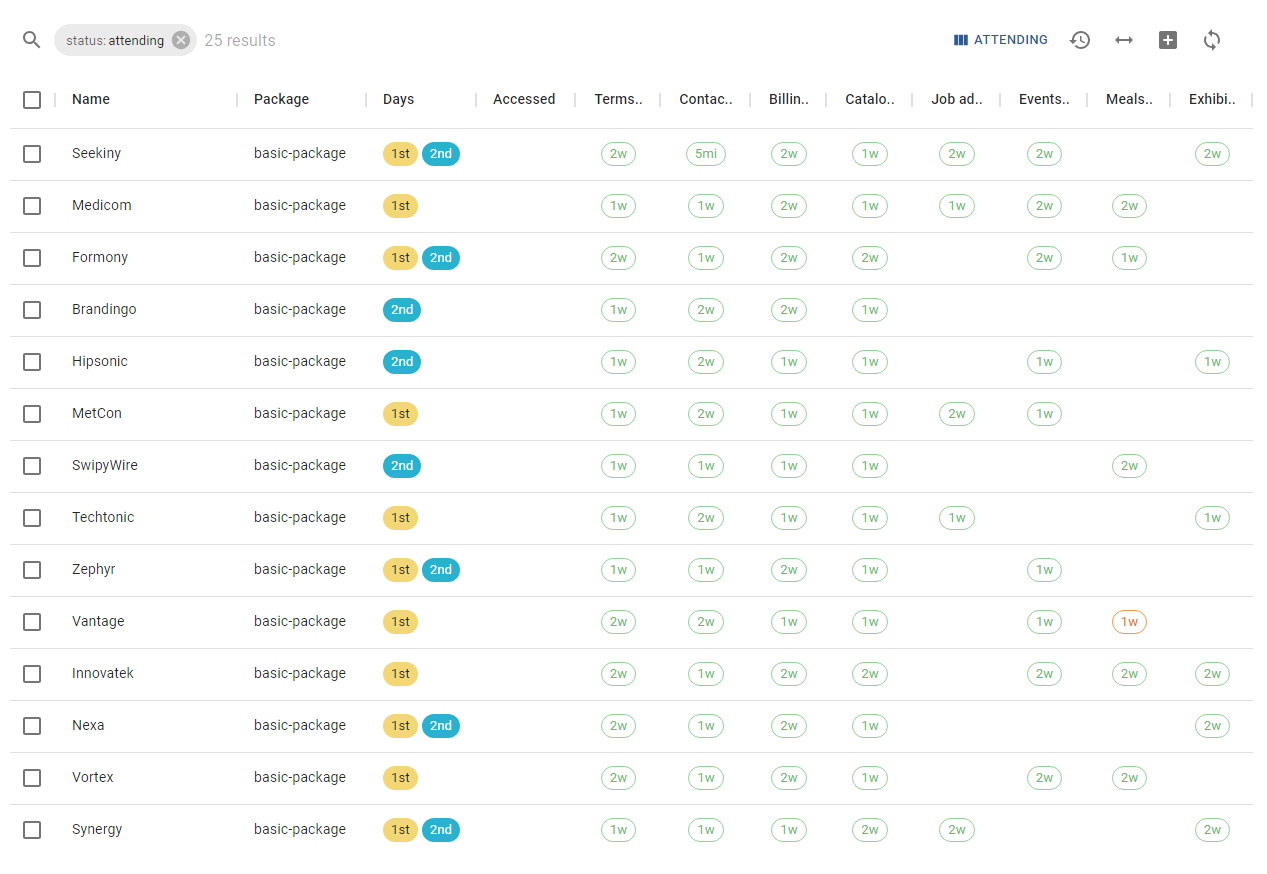Click the status attending filter chip

point(125,40)
